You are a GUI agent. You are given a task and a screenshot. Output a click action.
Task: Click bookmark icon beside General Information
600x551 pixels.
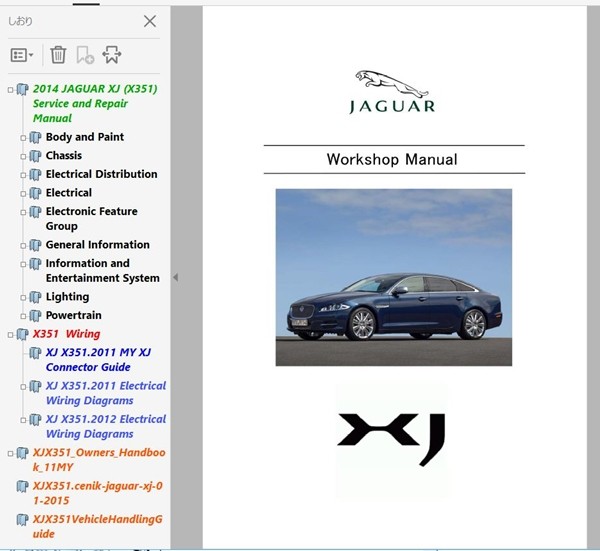(35, 245)
